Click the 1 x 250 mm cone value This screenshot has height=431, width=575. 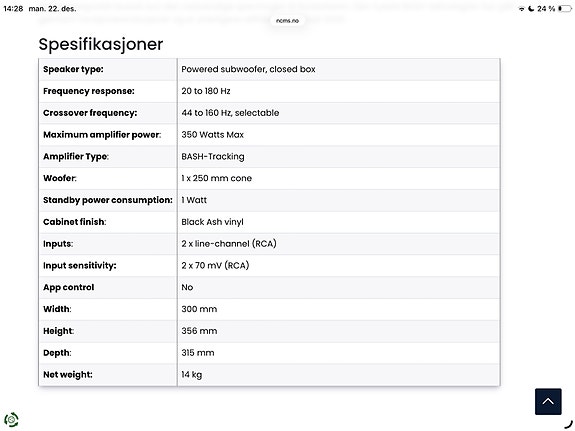tap(216, 178)
